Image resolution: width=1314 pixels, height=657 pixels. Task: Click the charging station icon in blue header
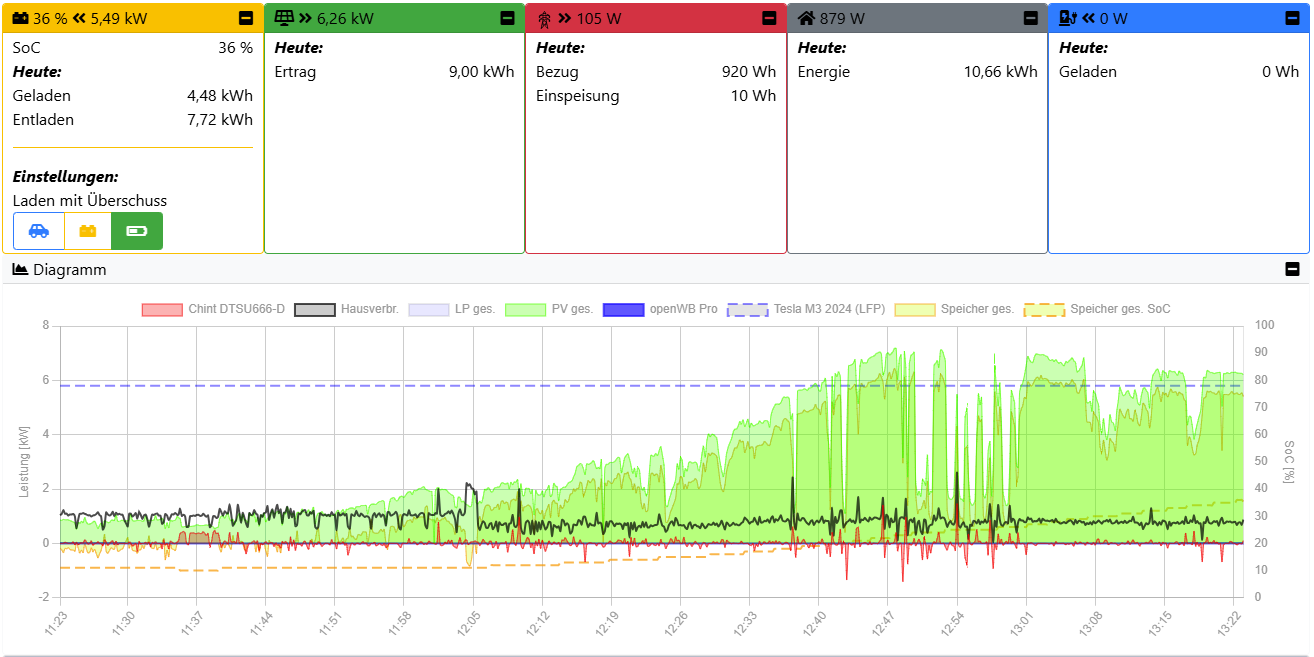pyautogui.click(x=1068, y=18)
